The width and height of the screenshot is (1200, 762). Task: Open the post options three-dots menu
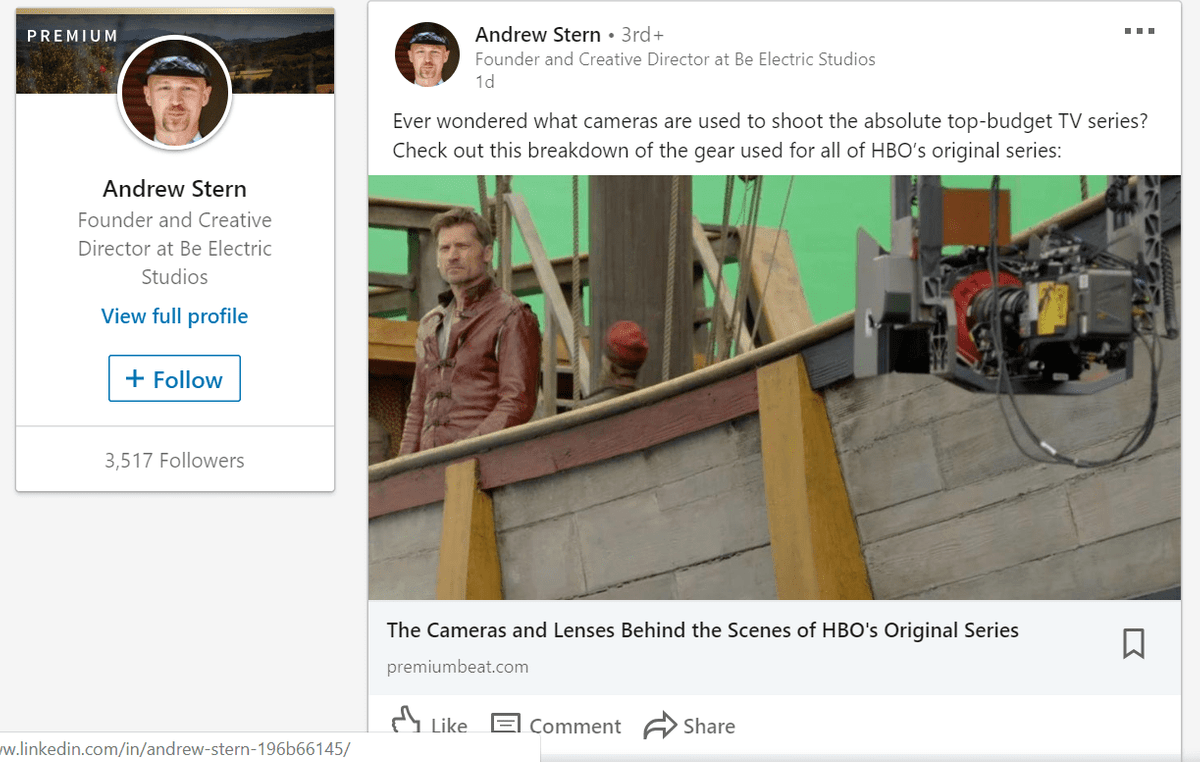click(1139, 32)
